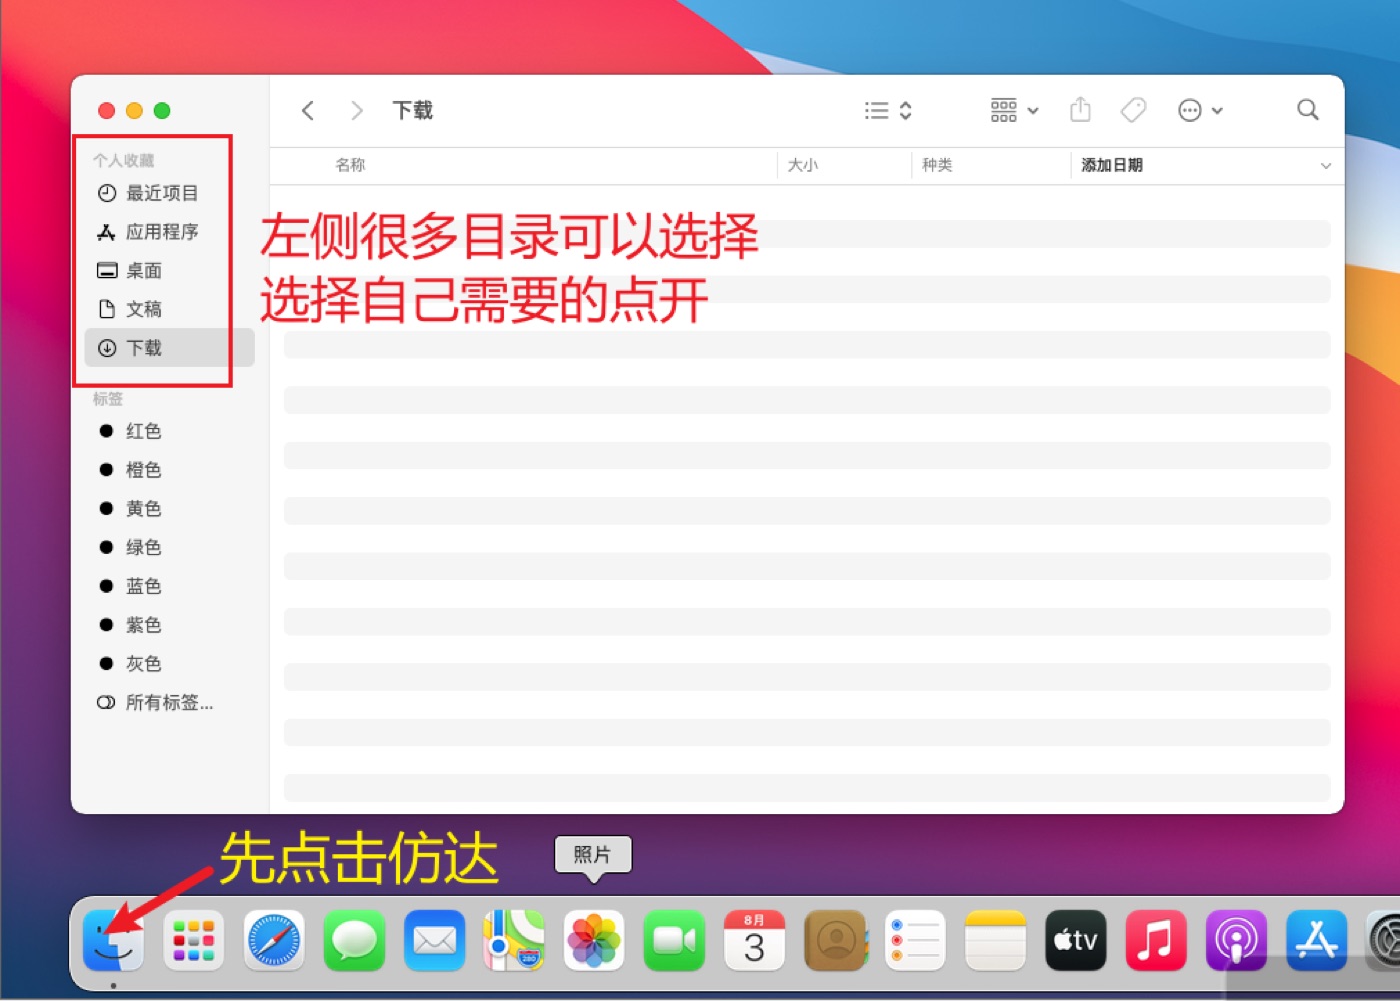
Task: Filter by the 黄色 tag
Action: (170, 509)
